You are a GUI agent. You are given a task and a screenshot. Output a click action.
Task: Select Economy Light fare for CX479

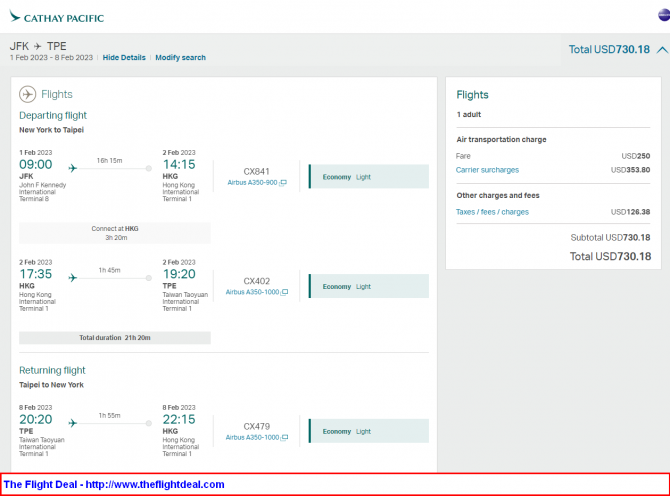point(369,431)
